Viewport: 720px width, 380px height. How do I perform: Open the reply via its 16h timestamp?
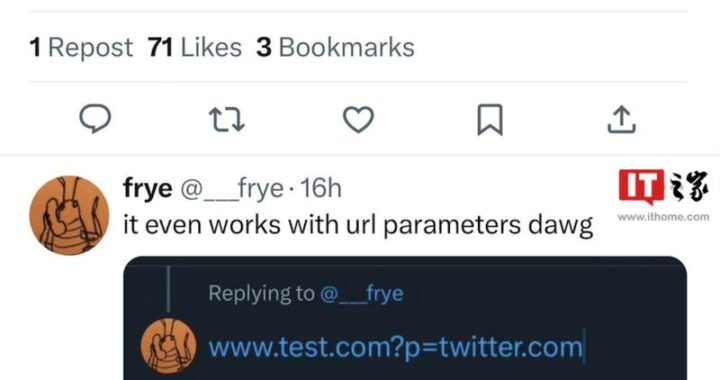321,188
